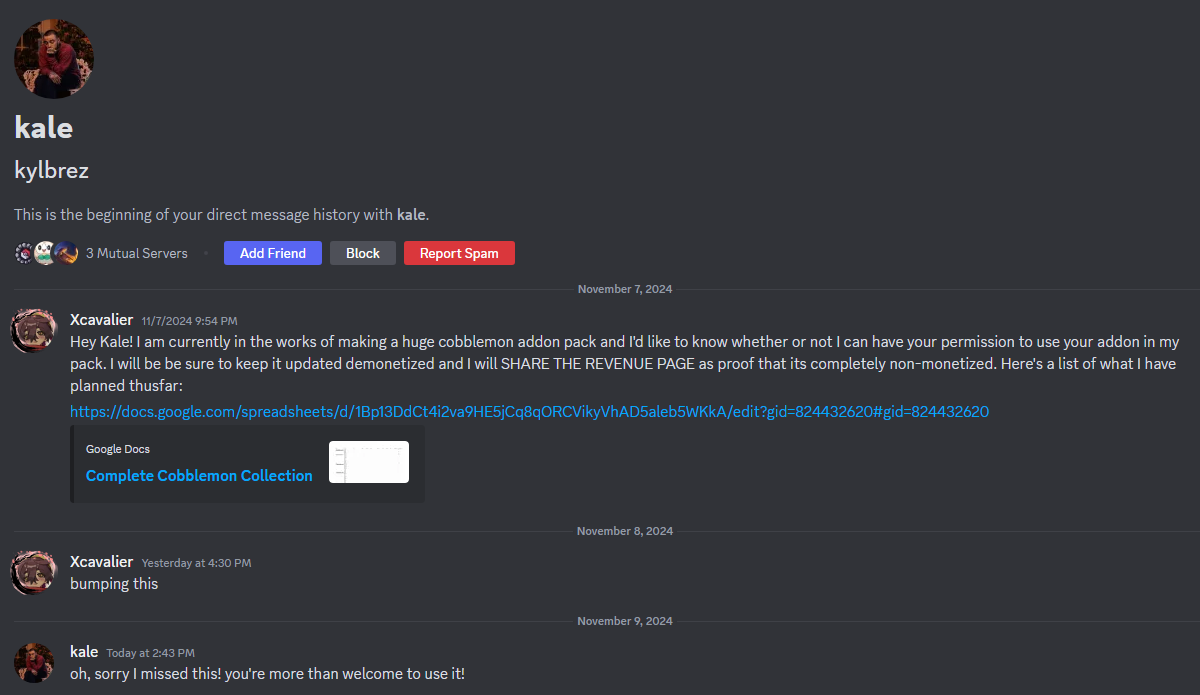
Task: Click the kale username on the last message
Action: 84,652
